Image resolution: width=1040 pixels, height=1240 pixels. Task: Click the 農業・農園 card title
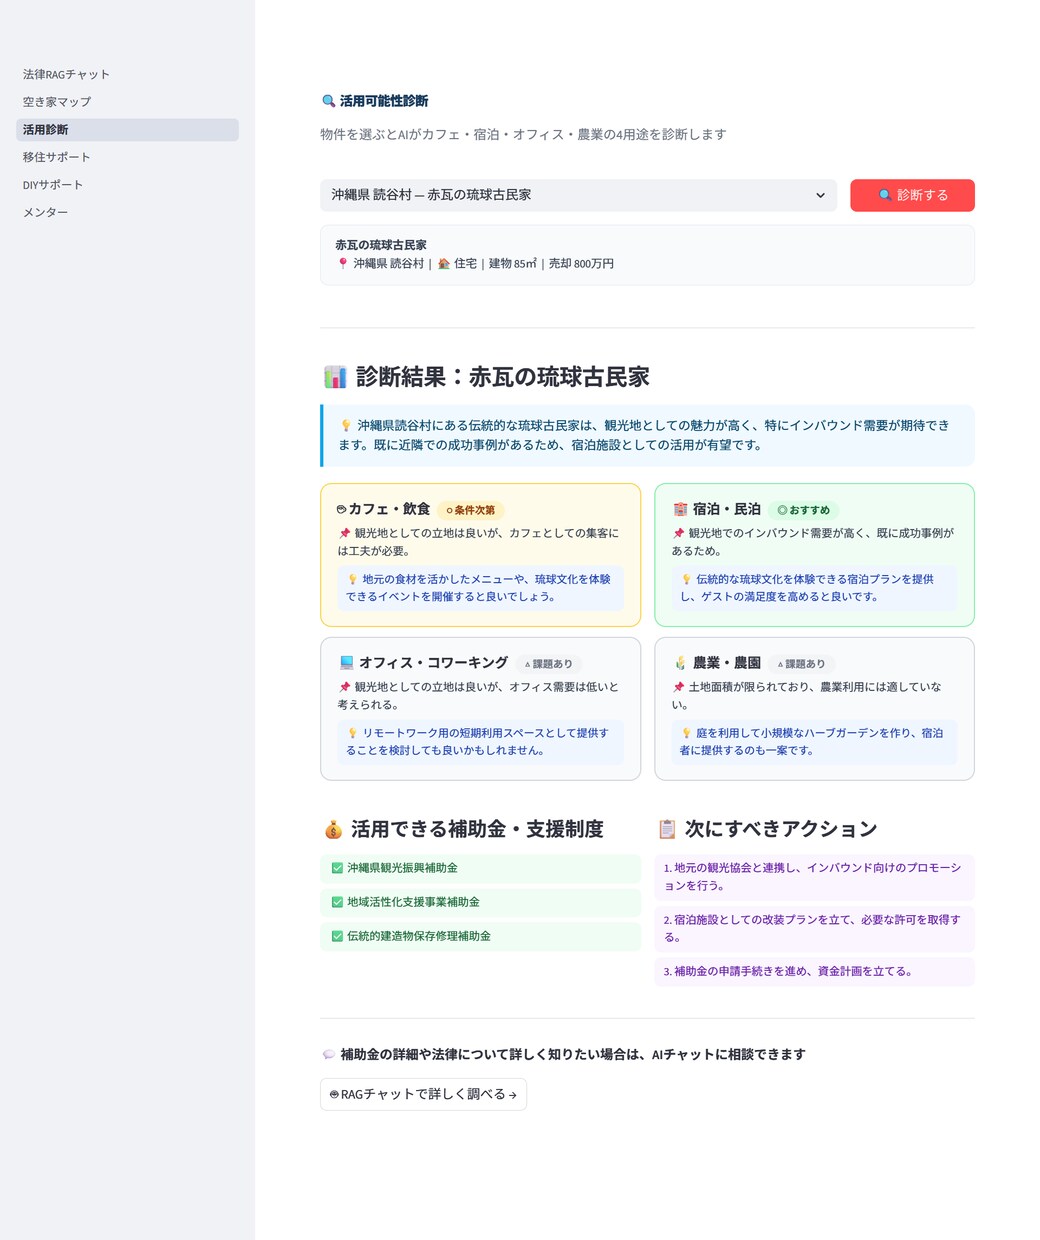(727, 663)
